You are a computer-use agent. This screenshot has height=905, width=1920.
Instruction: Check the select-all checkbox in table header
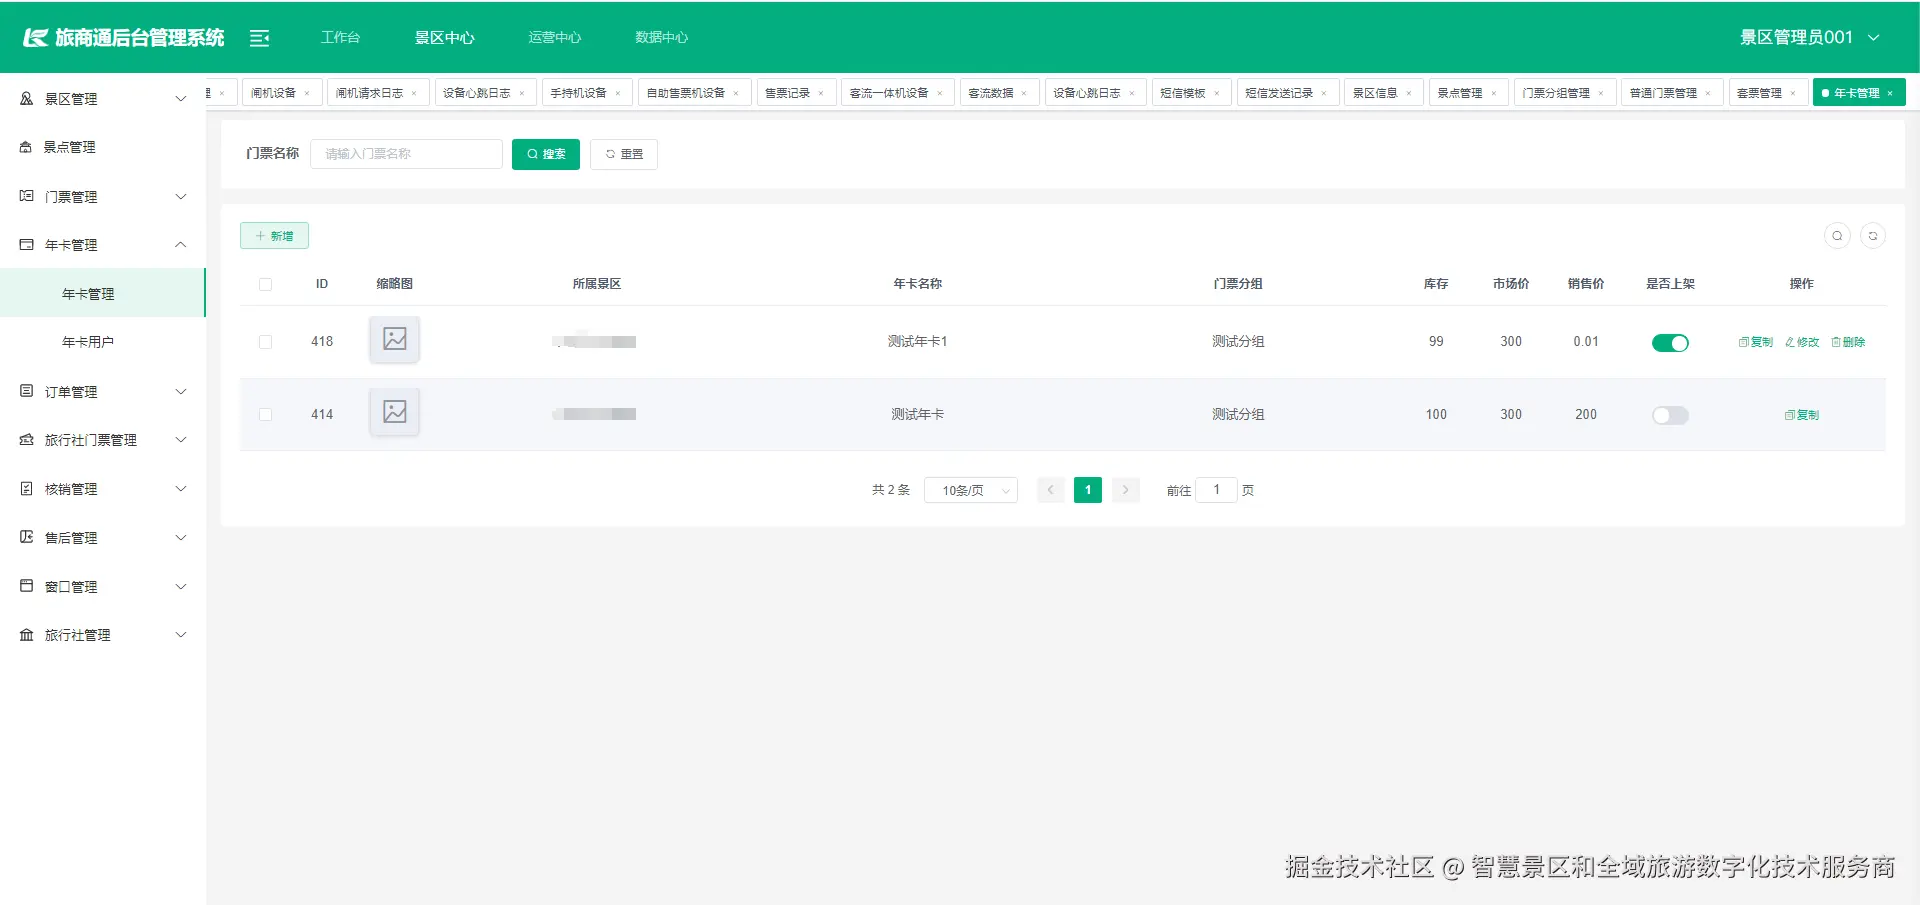(265, 284)
